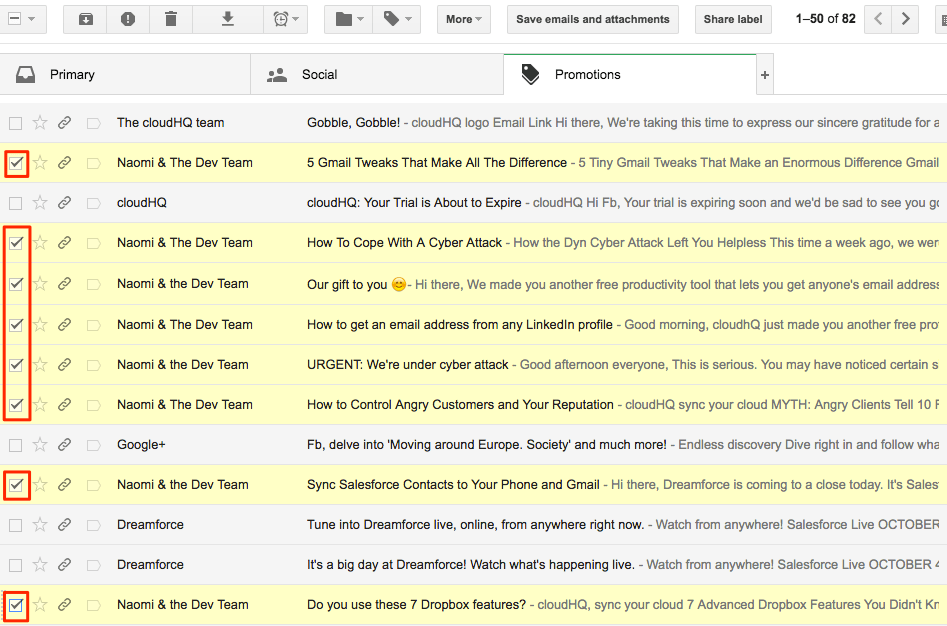This screenshot has width=947, height=626.
Task: Open the Primary inbox tab
Action: (x=73, y=73)
